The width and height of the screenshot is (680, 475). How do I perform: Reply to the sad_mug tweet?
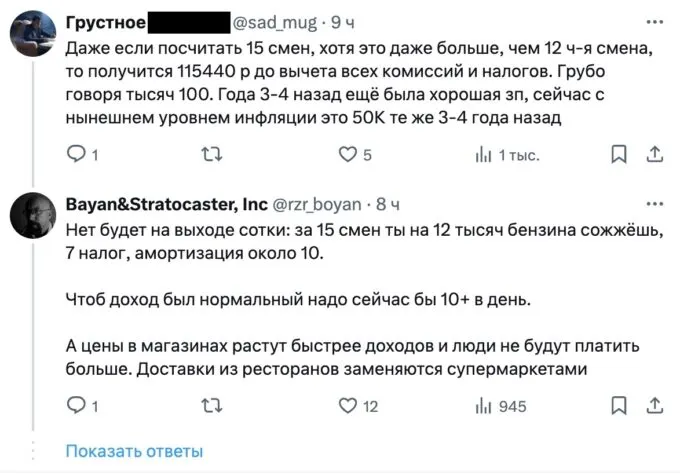(x=76, y=155)
